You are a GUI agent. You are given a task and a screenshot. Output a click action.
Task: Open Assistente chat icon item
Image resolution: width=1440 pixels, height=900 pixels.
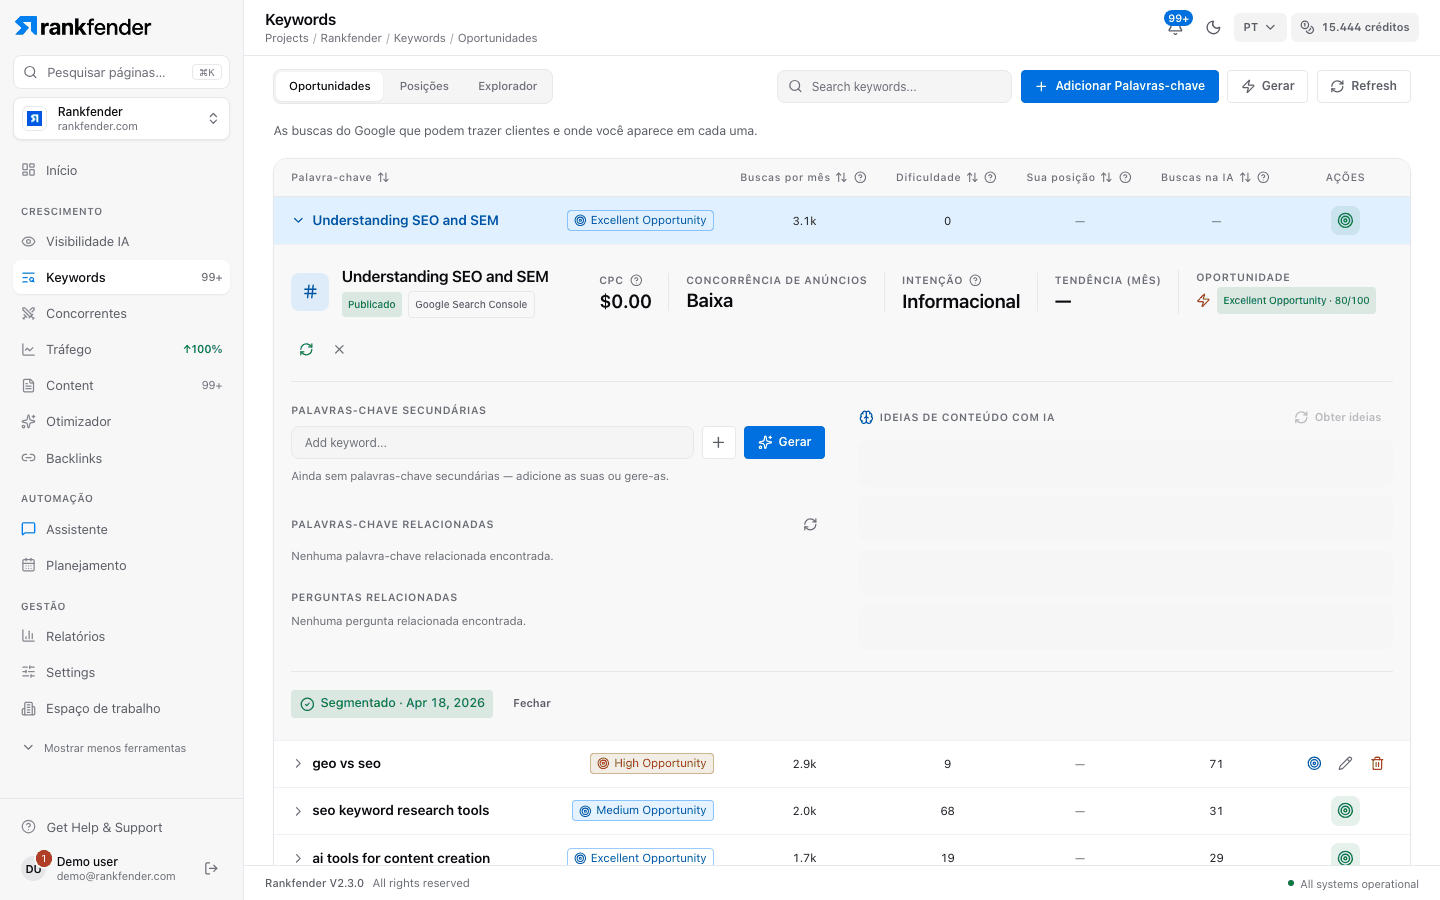coord(122,529)
